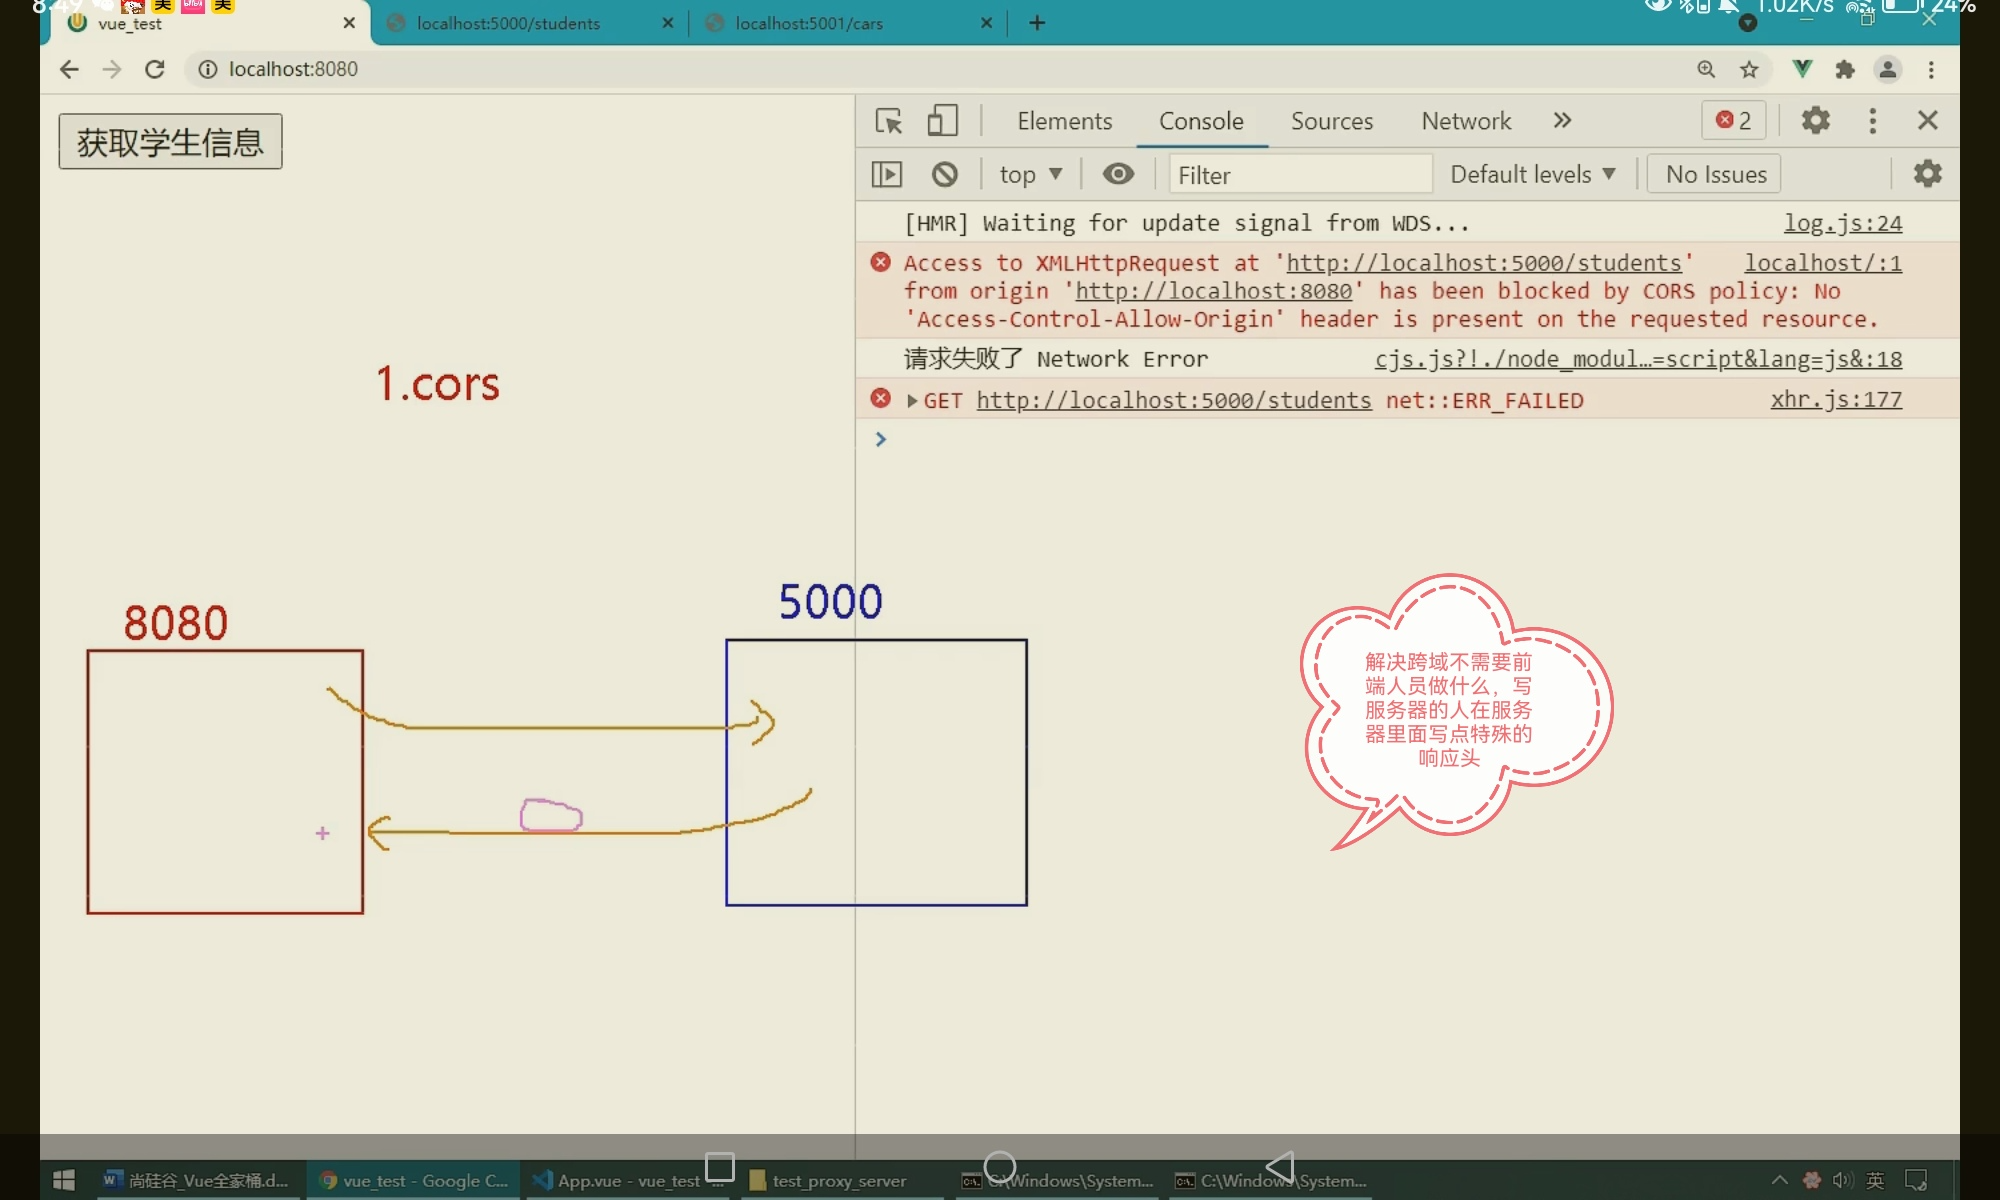2000x1200 pixels.
Task: Switch to the Elements tab
Action: (1064, 121)
